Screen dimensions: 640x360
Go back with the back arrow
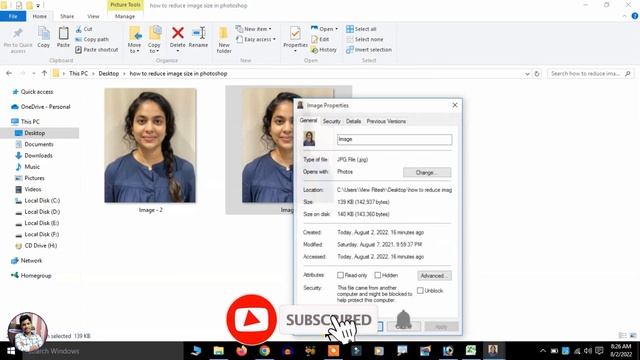(x=9, y=73)
